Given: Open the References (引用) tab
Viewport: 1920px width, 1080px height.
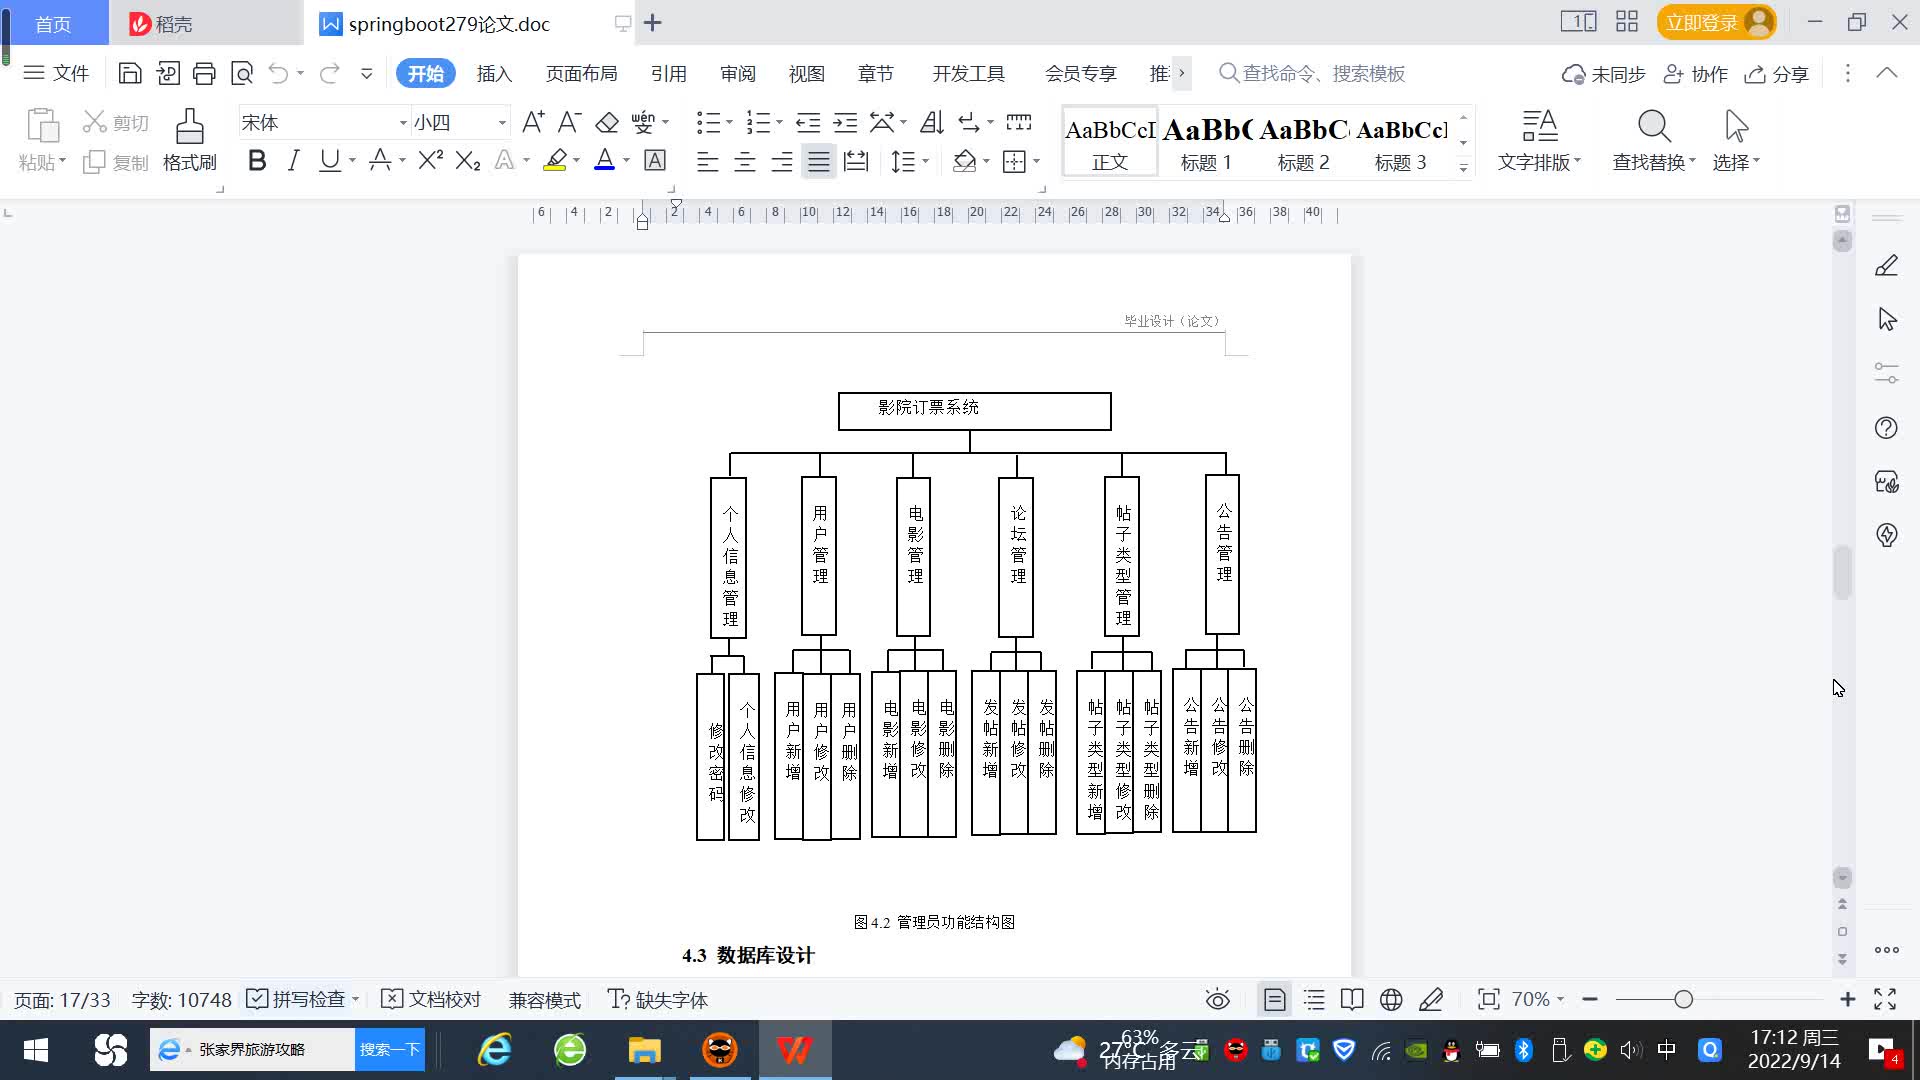Looking at the screenshot, I should (x=668, y=74).
